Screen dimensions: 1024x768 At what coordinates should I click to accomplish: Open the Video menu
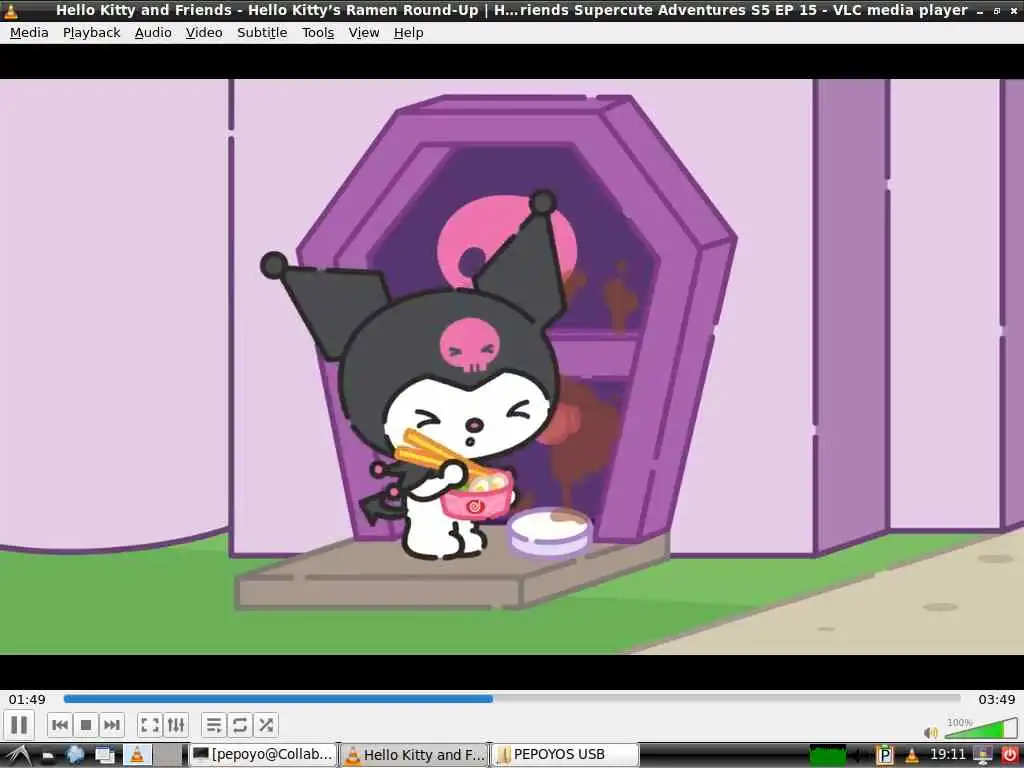click(x=204, y=33)
